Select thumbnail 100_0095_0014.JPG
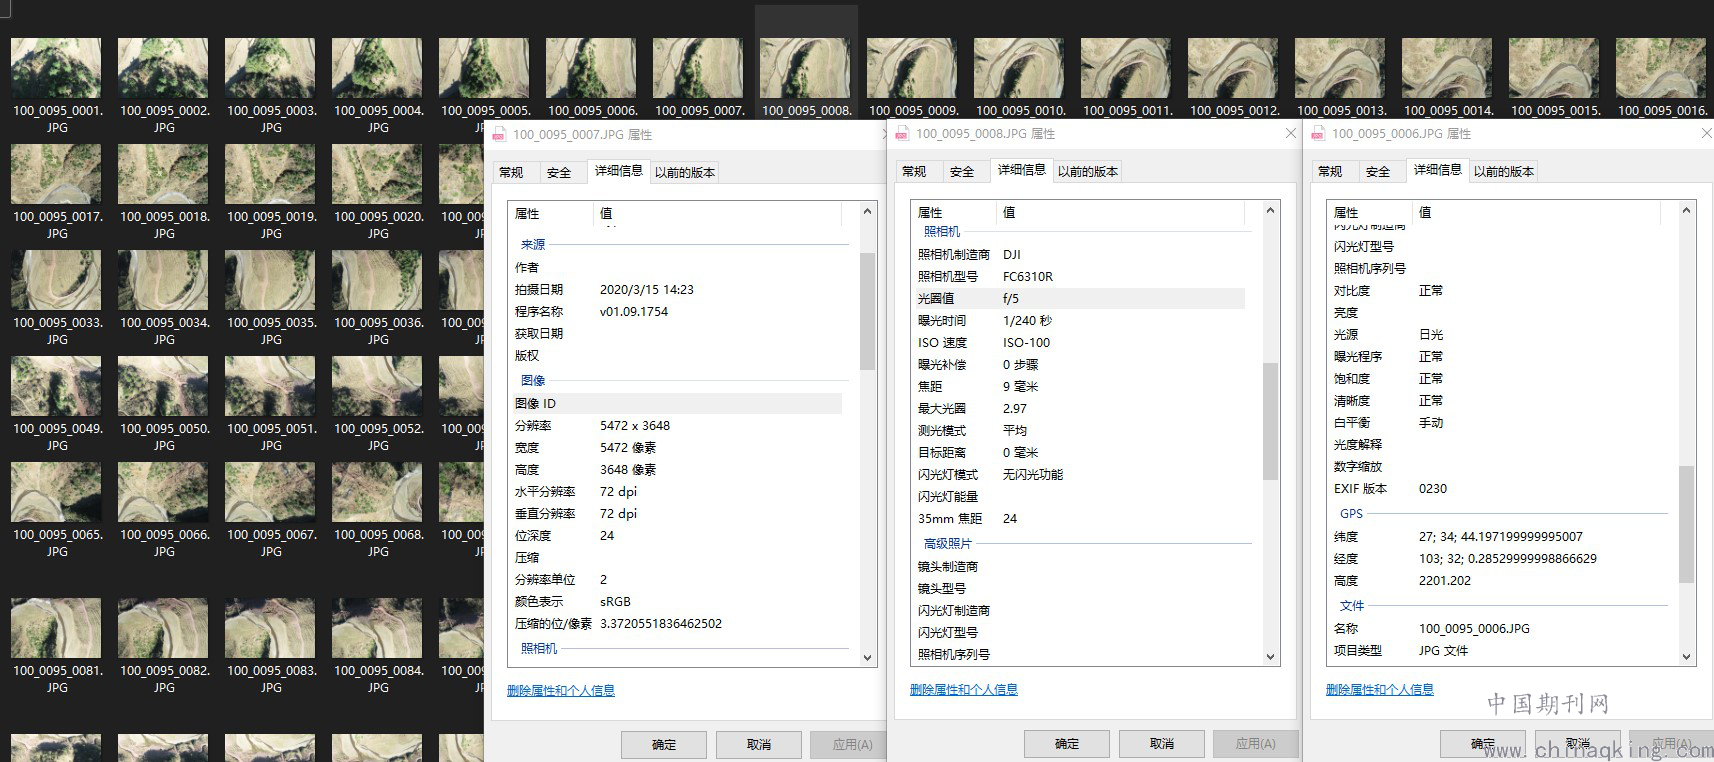This screenshot has height=762, width=1714. click(x=1447, y=68)
